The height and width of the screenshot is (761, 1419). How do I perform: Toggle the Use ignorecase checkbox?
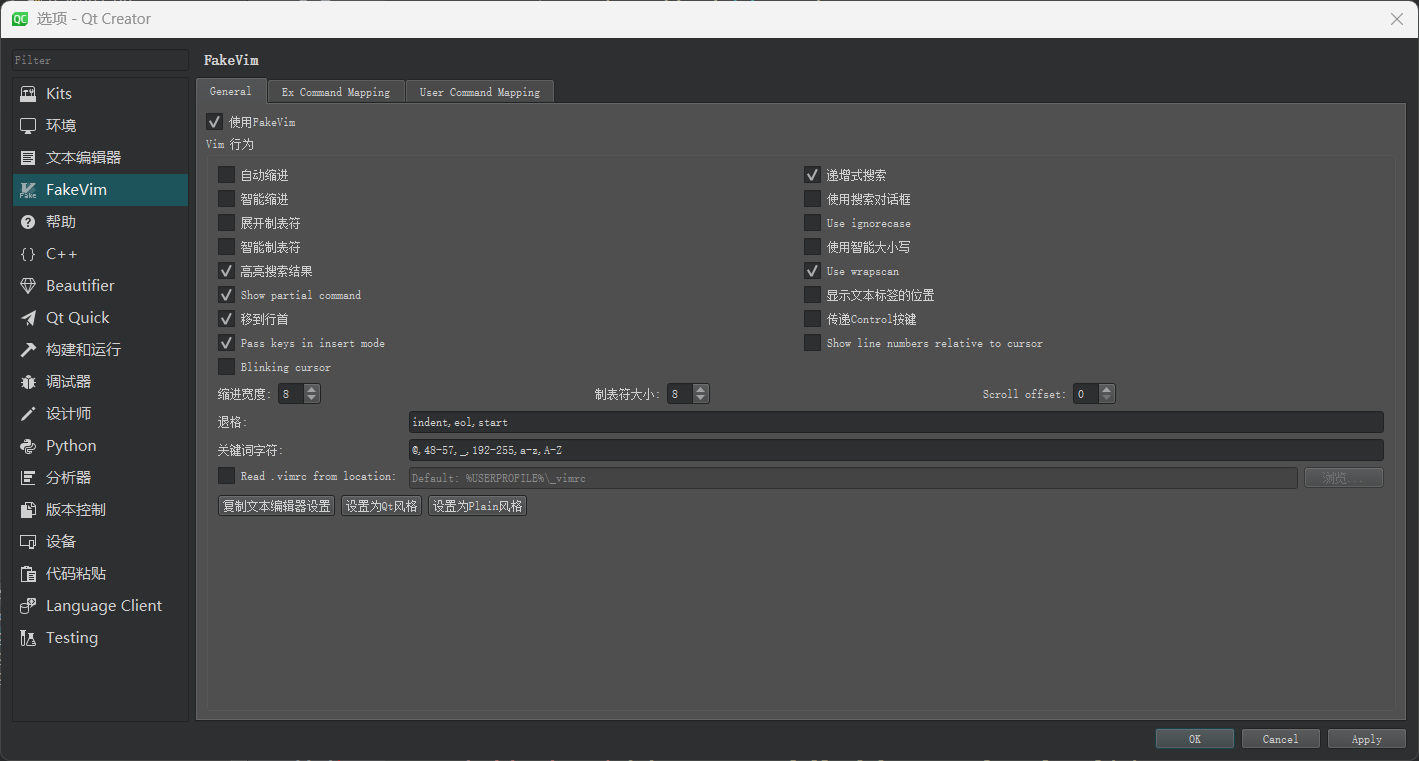click(813, 223)
